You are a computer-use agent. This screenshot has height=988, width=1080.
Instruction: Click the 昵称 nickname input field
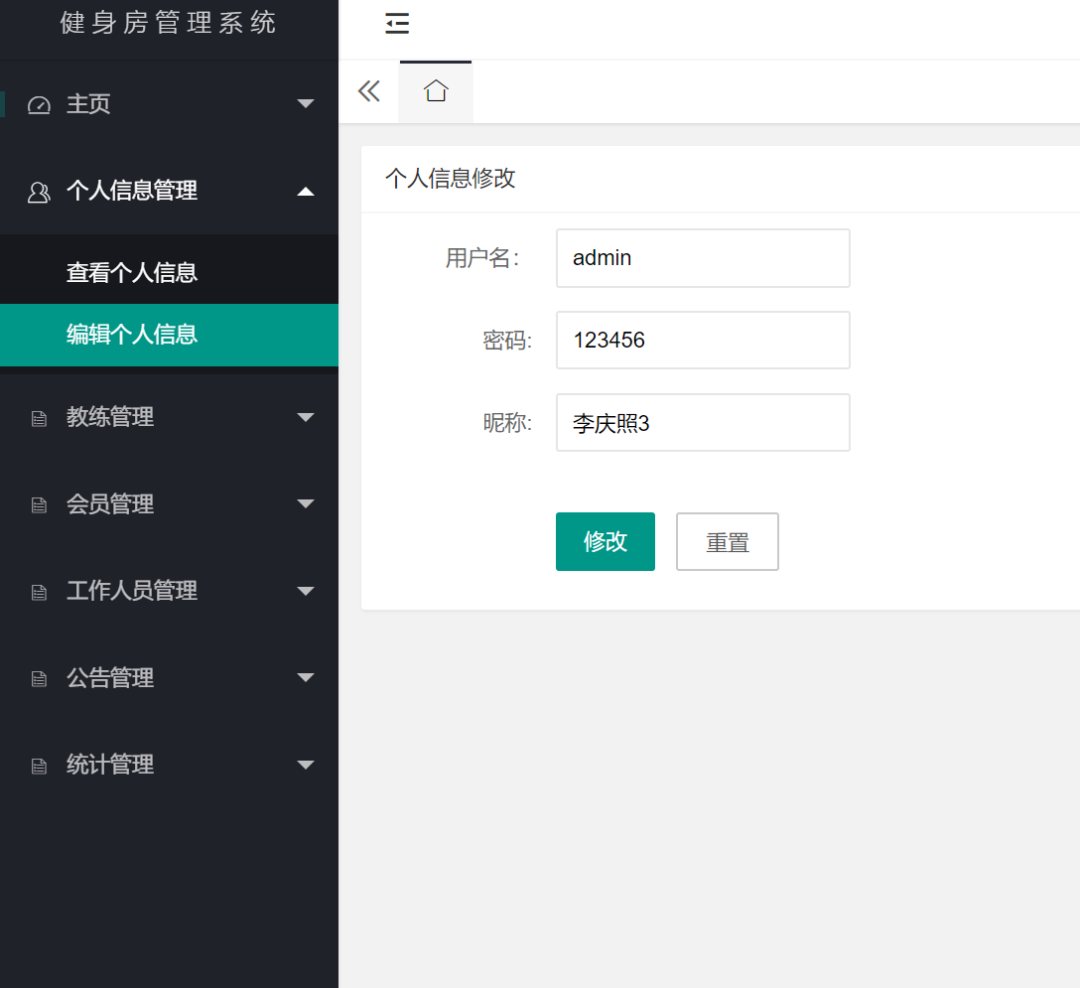point(702,423)
